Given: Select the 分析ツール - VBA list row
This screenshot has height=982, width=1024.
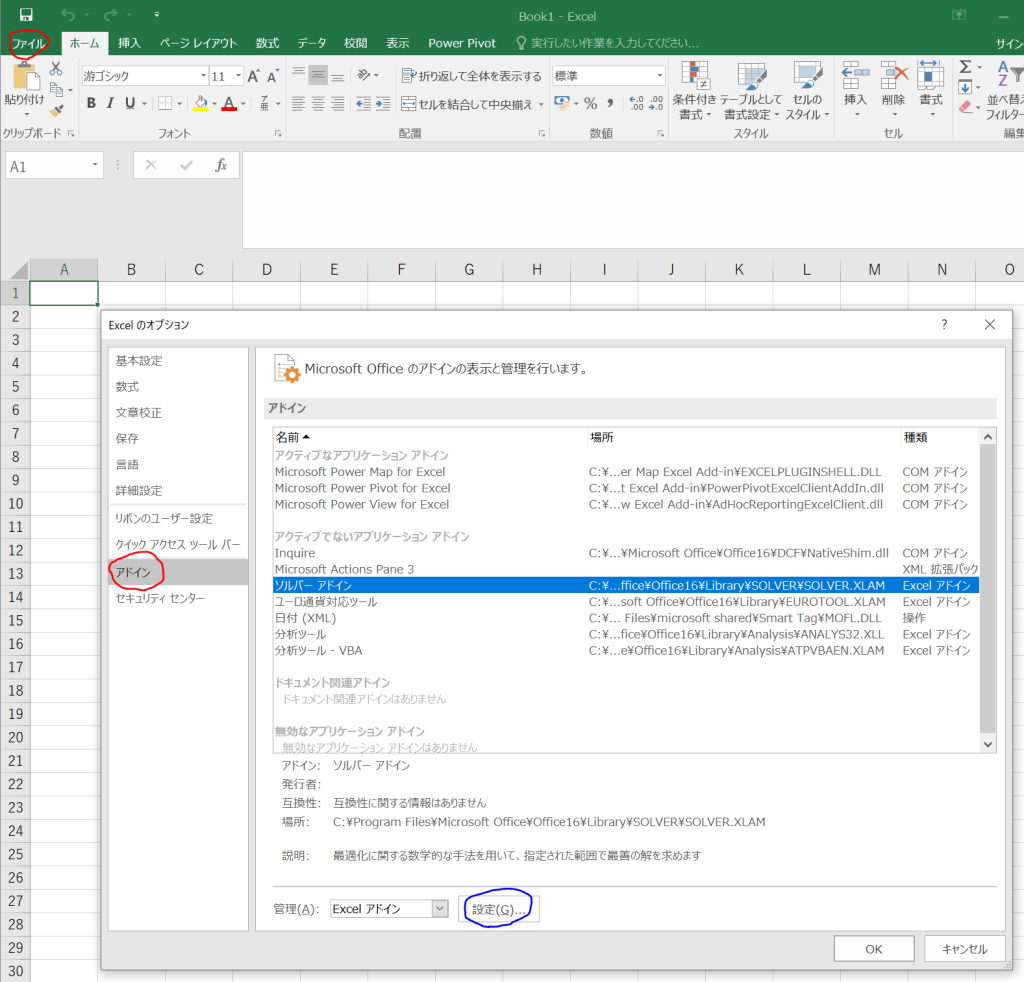Looking at the screenshot, I should (x=626, y=650).
